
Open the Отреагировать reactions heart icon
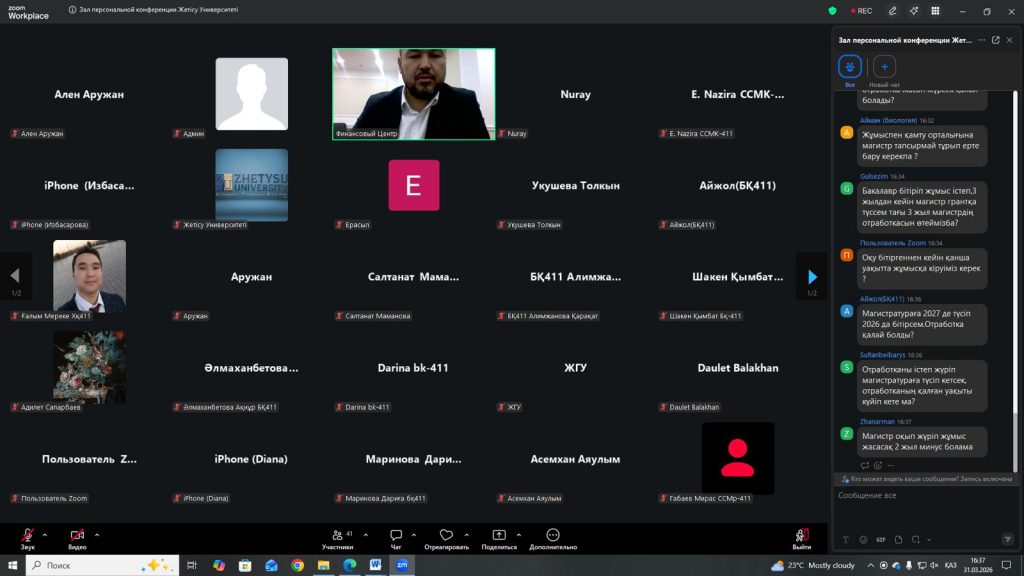tap(446, 536)
